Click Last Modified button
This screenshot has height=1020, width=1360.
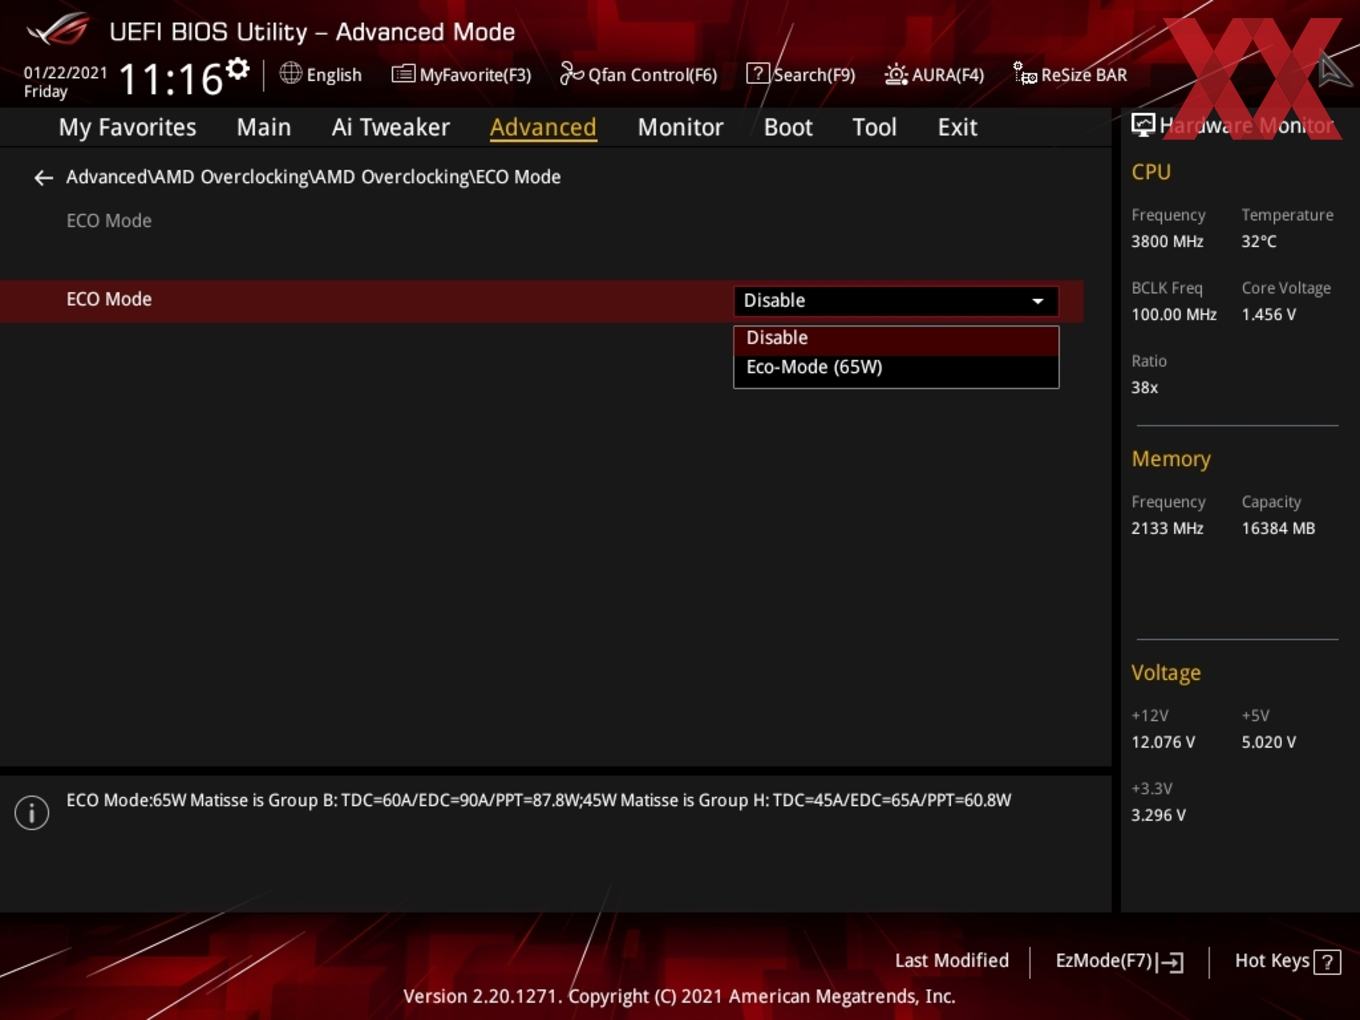point(952,960)
